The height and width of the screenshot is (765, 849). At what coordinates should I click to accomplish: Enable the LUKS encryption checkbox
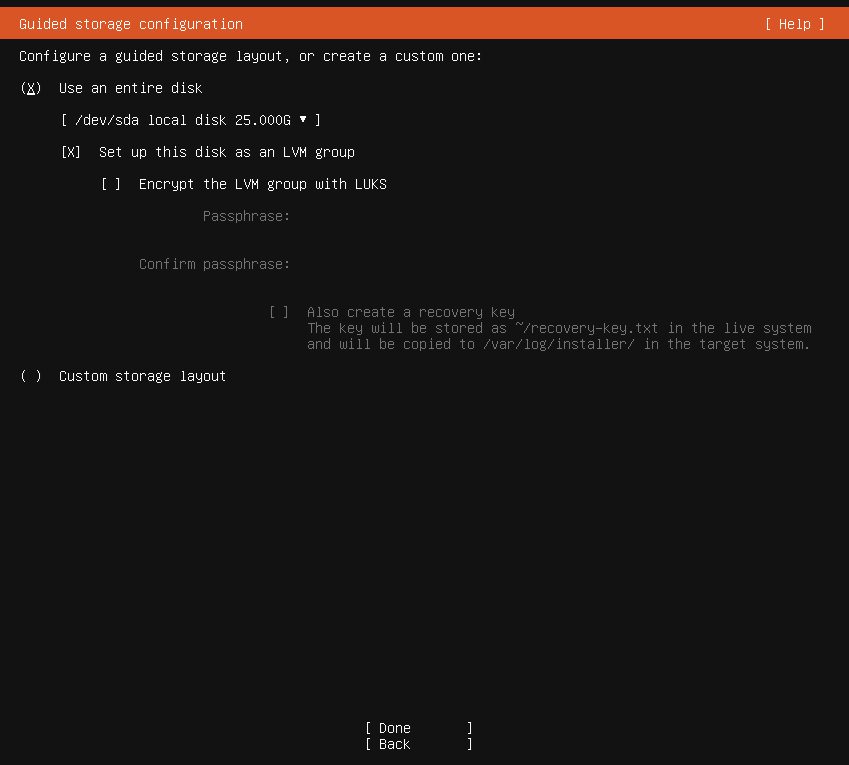(x=111, y=184)
